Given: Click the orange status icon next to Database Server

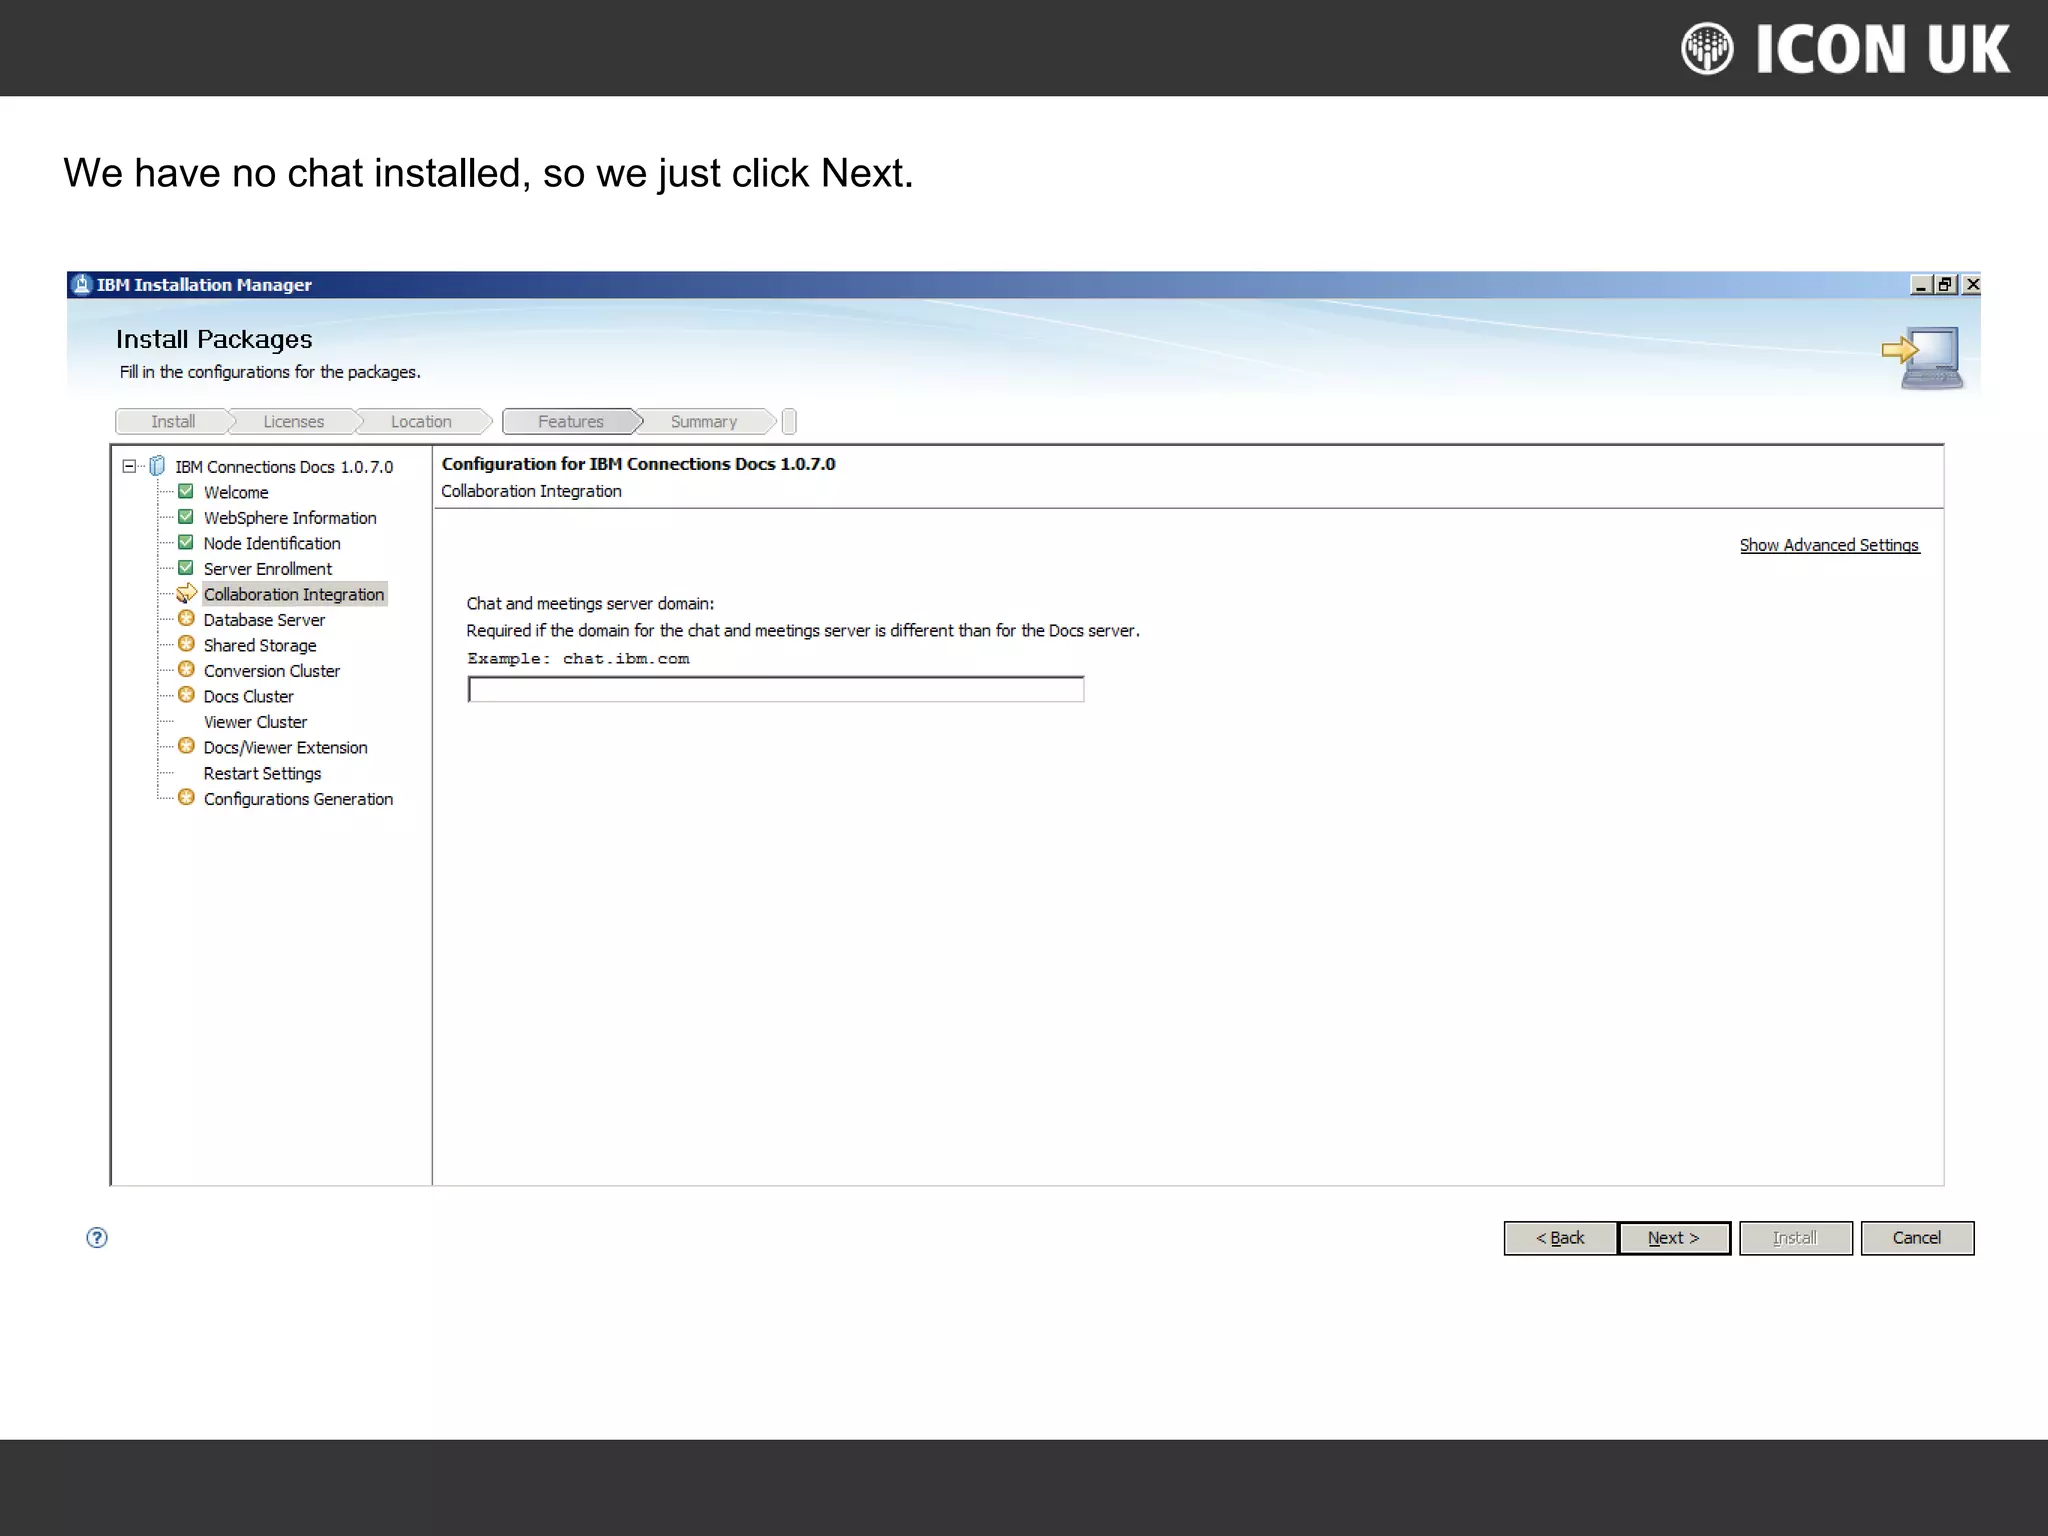Looking at the screenshot, I should click(186, 619).
